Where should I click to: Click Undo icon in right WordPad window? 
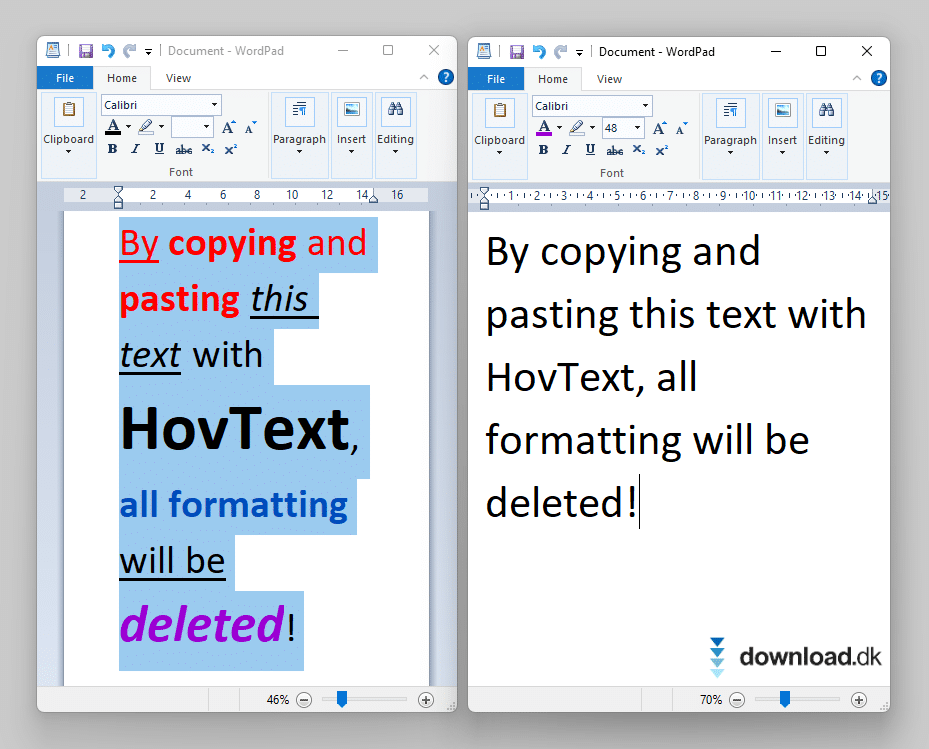pos(539,52)
